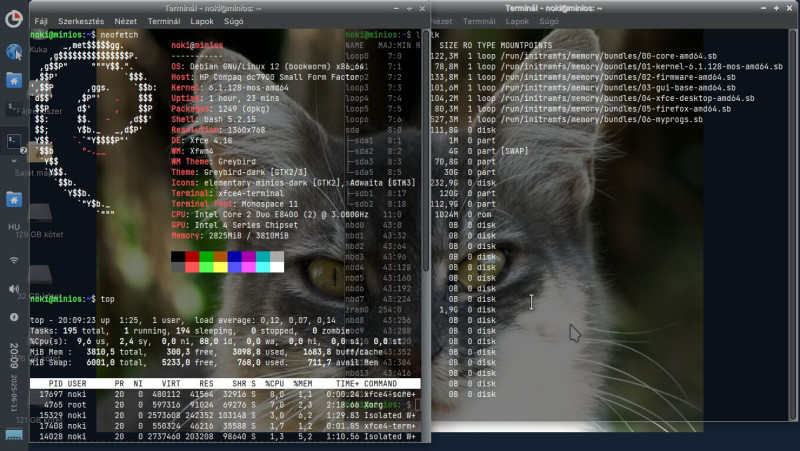The height and width of the screenshot is (451, 800).
Task: Click the '232,9G 0 disk' row
Action: [463, 183]
